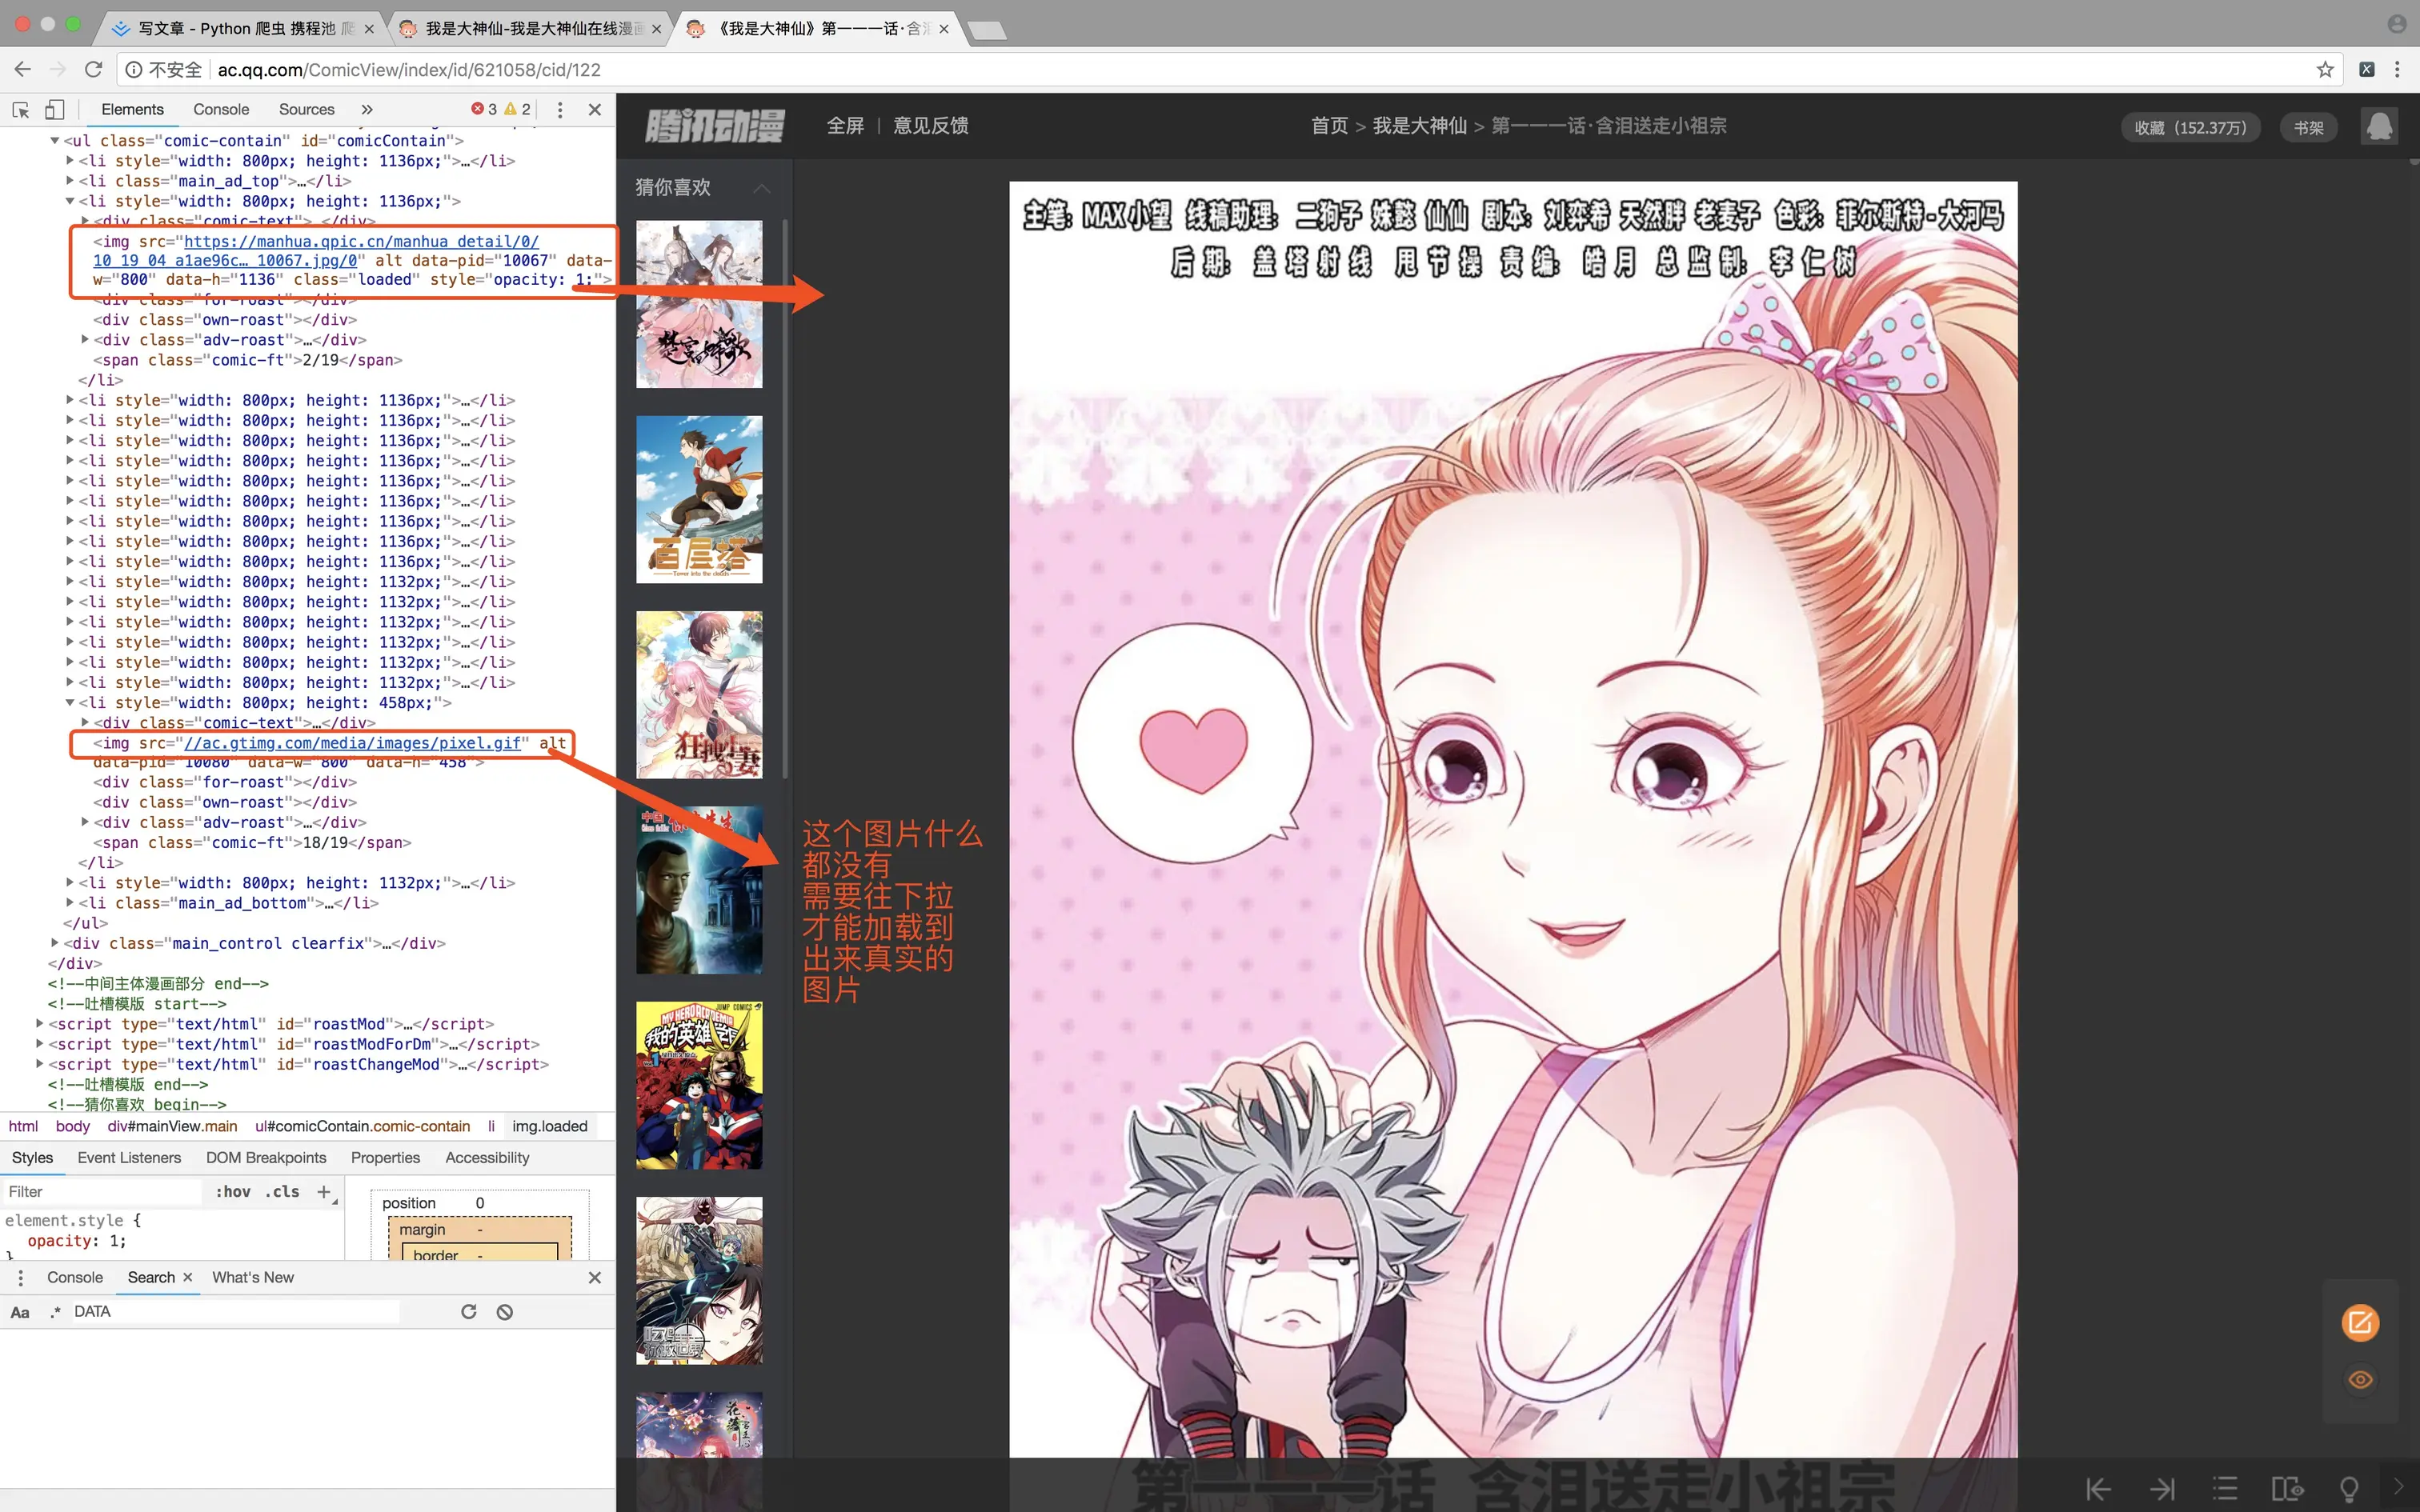Click the user avatar icon

click(2379, 127)
